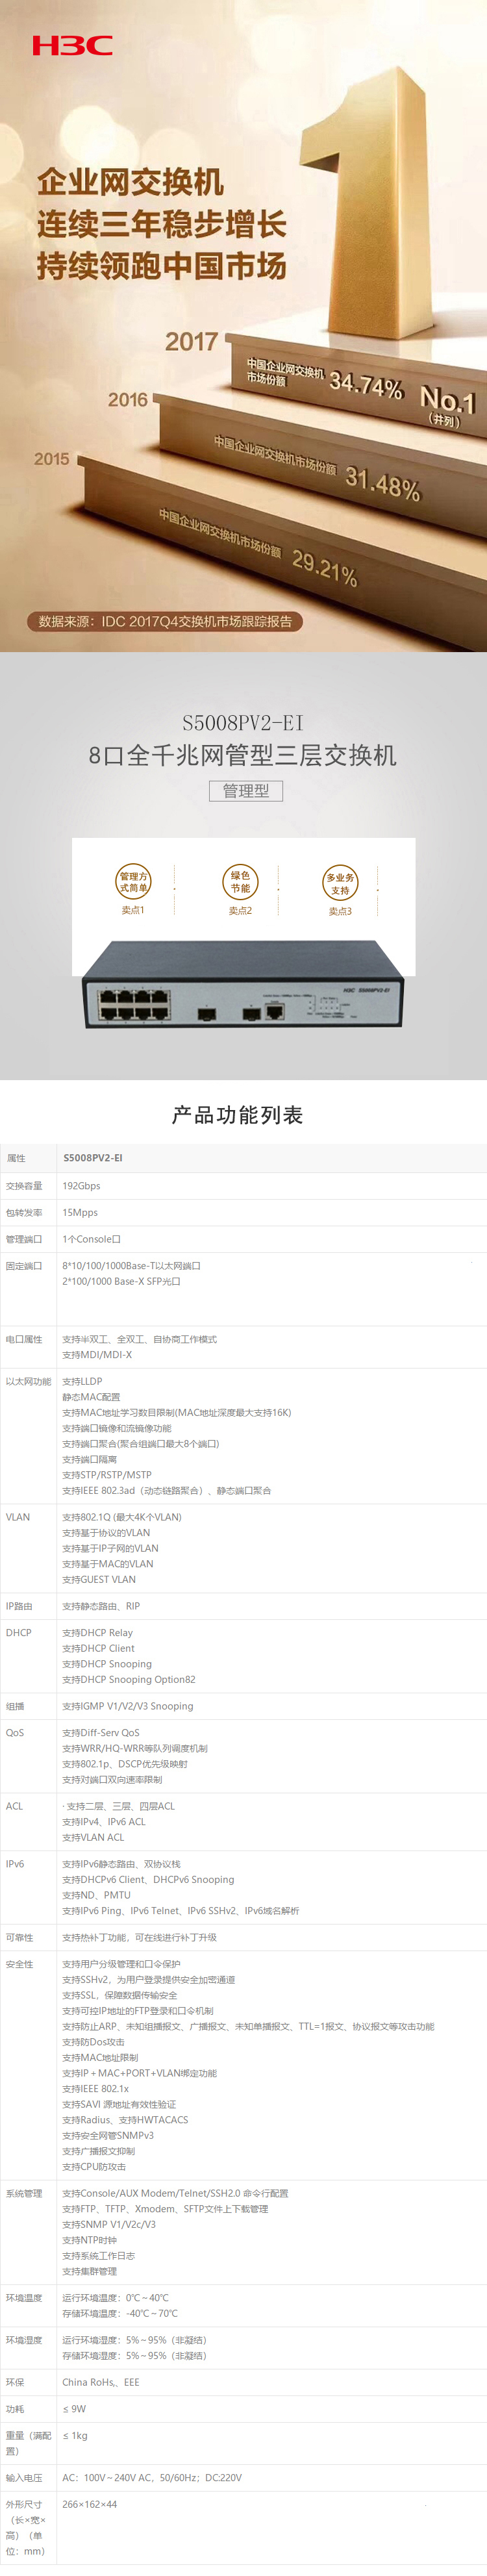The height and width of the screenshot is (2576, 487).
Task: Click the 支持LLDP line
Action: [82, 1381]
